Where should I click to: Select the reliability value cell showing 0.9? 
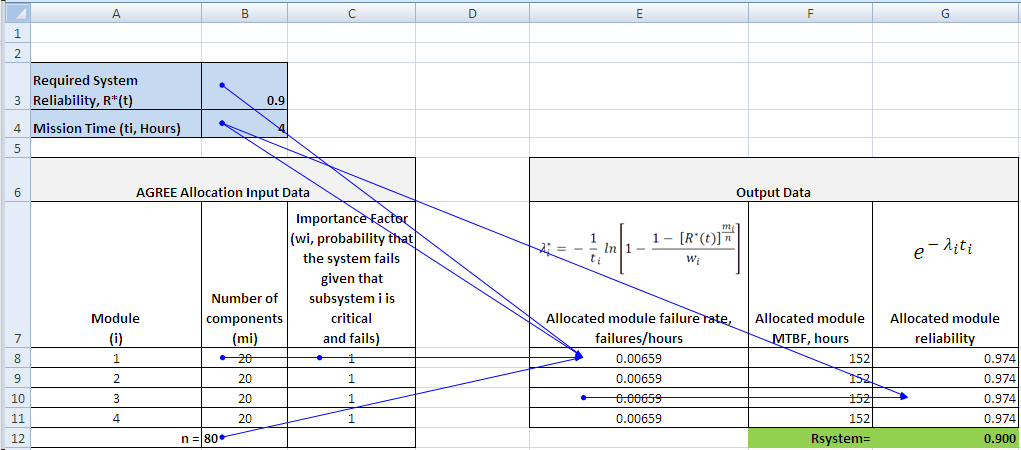244,87
